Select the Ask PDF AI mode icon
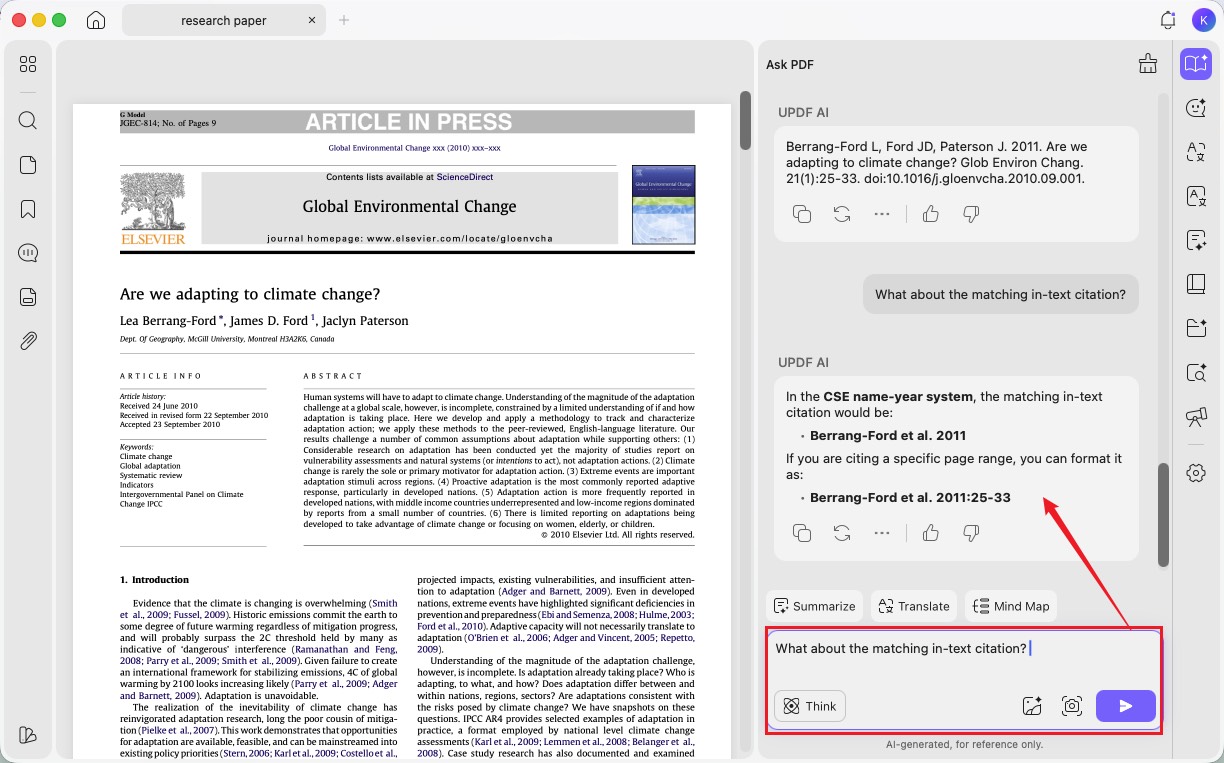This screenshot has width=1224, height=763. pos(1196,64)
